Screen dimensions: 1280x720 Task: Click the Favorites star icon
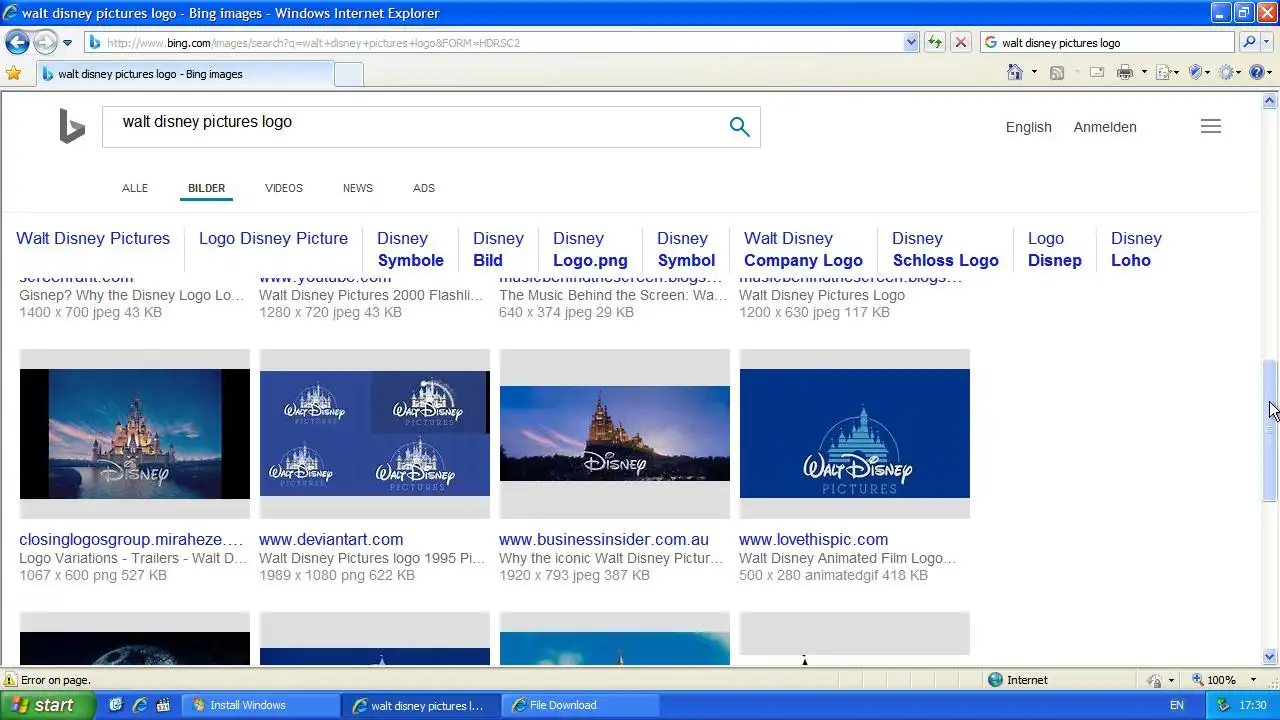(x=13, y=73)
